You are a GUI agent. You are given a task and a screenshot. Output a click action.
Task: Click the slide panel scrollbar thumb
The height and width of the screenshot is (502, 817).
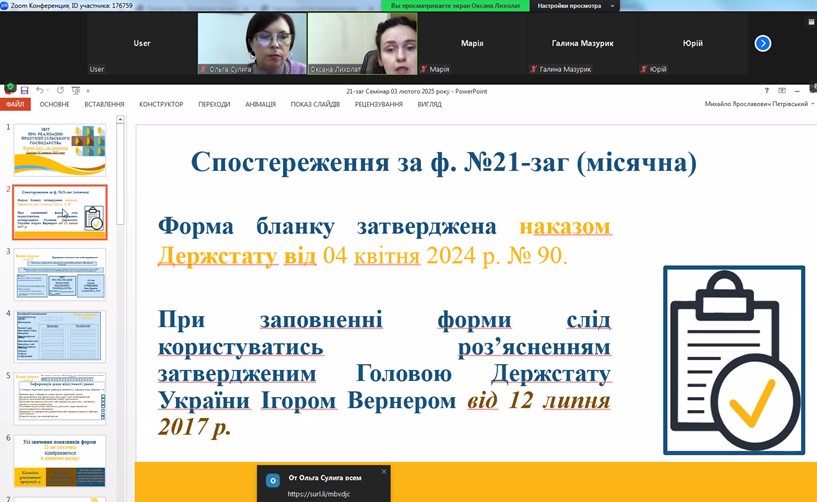tap(120, 175)
